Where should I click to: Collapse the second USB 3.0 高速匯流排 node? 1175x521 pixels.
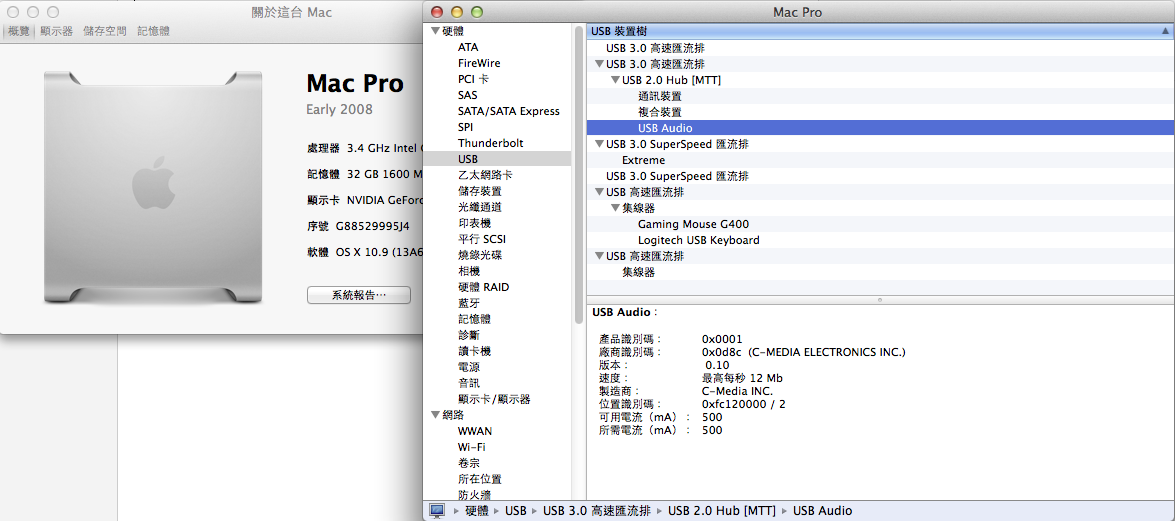599,64
